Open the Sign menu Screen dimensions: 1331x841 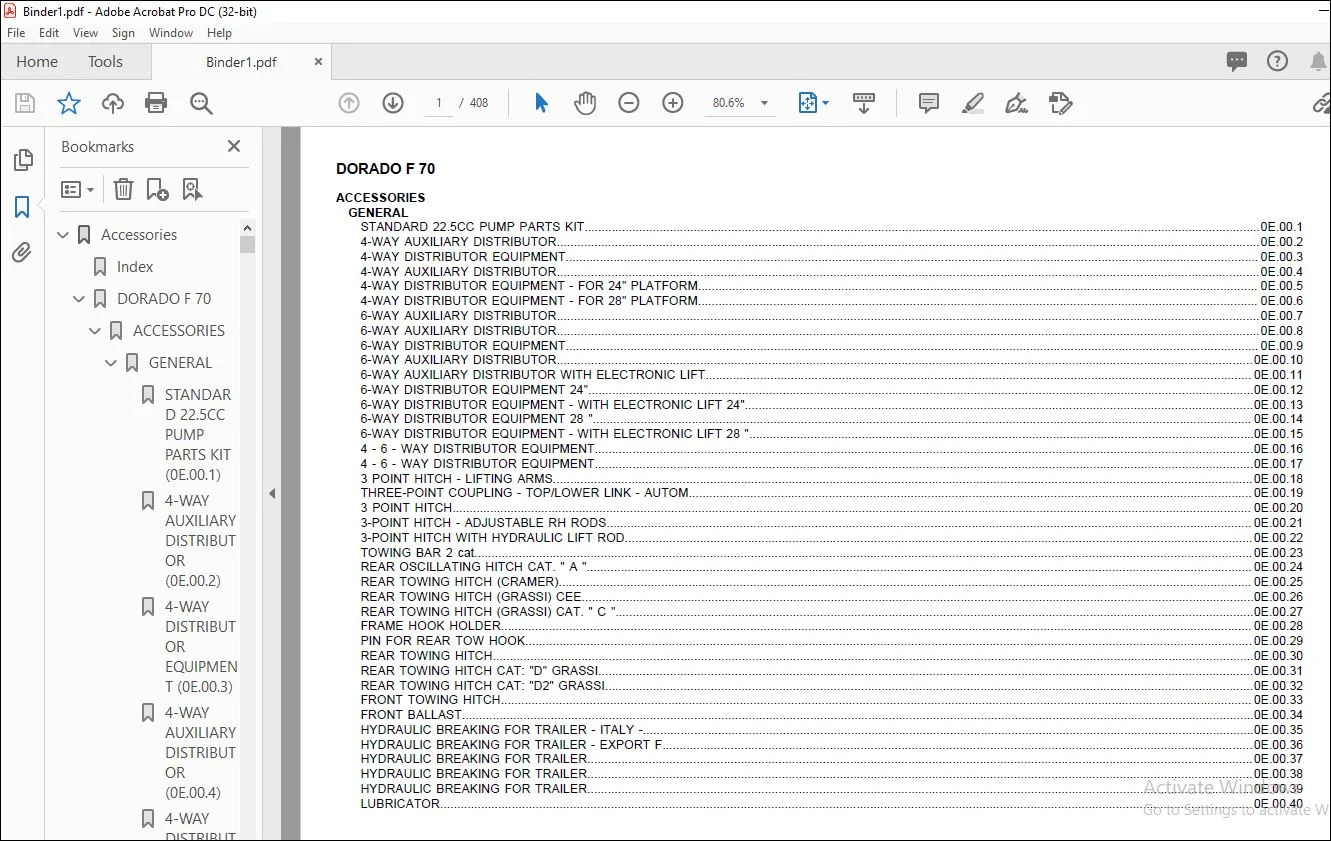click(x=123, y=33)
